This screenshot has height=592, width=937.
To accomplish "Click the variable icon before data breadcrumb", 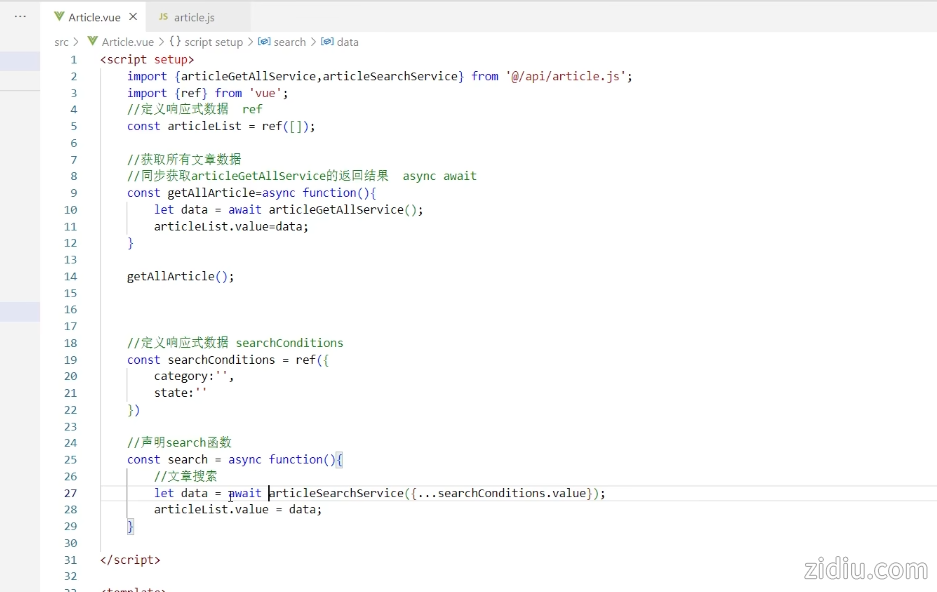I will click(x=327, y=42).
